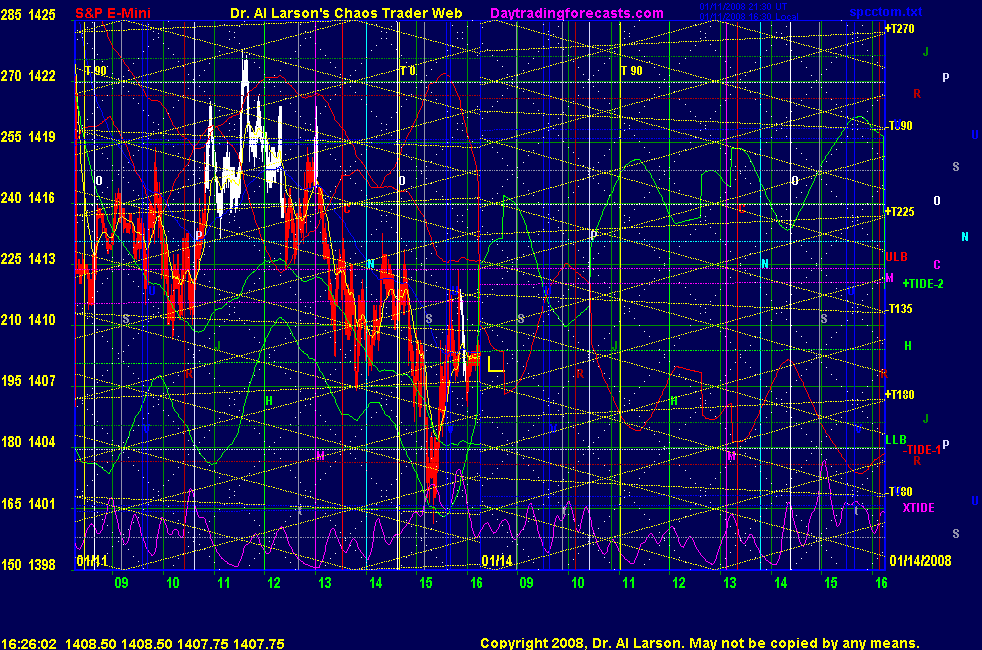This screenshot has height=650, width=982.
Task: Click the -T135 line label
Action: click(900, 309)
